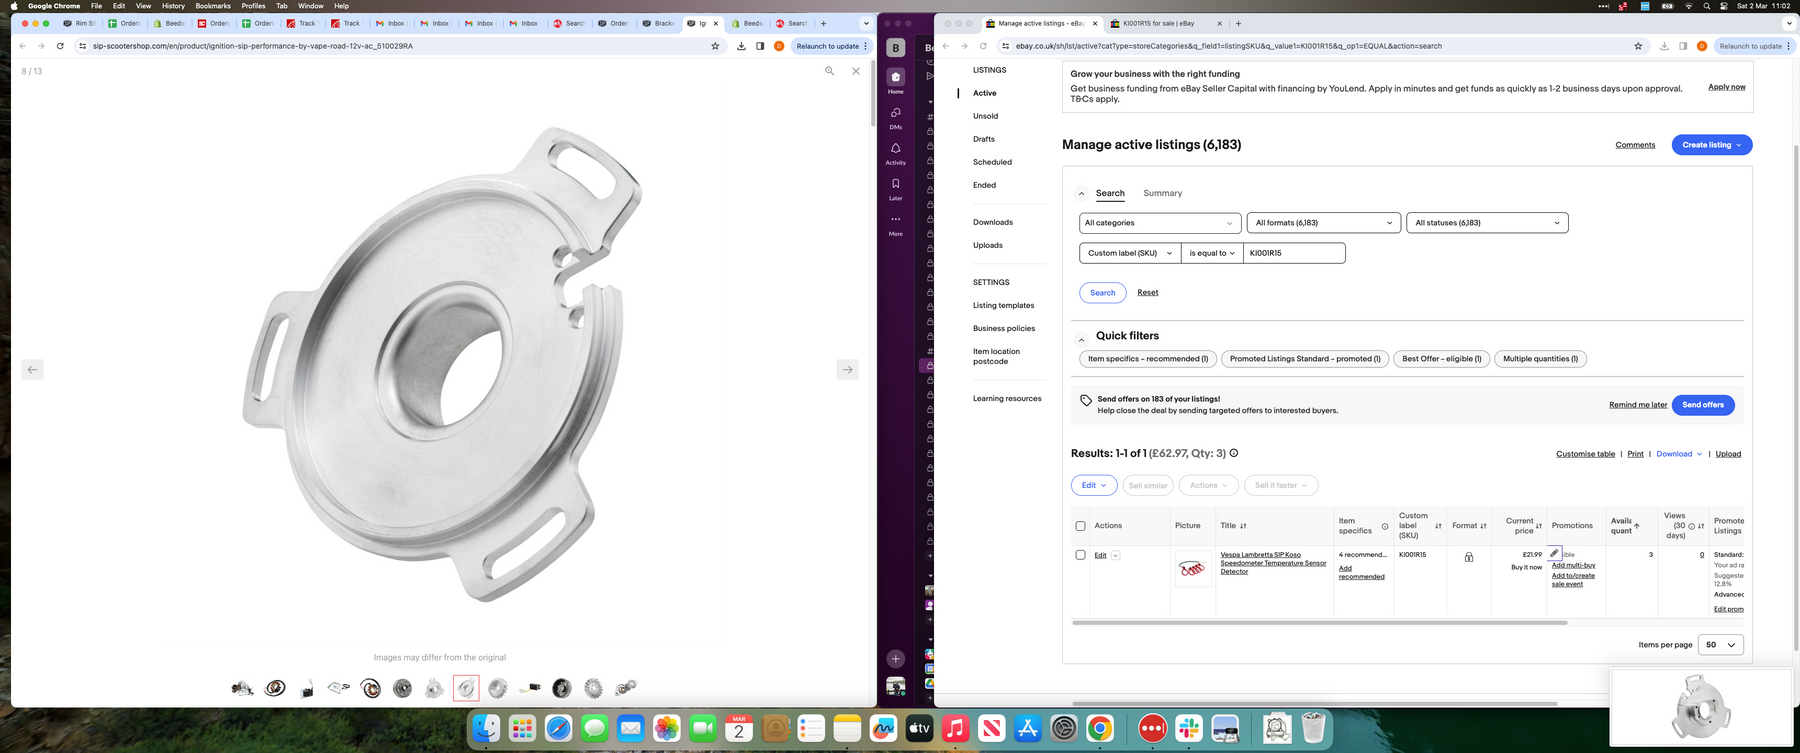Open the All categories dropdown
Image resolution: width=1800 pixels, height=753 pixels.
coord(1159,223)
